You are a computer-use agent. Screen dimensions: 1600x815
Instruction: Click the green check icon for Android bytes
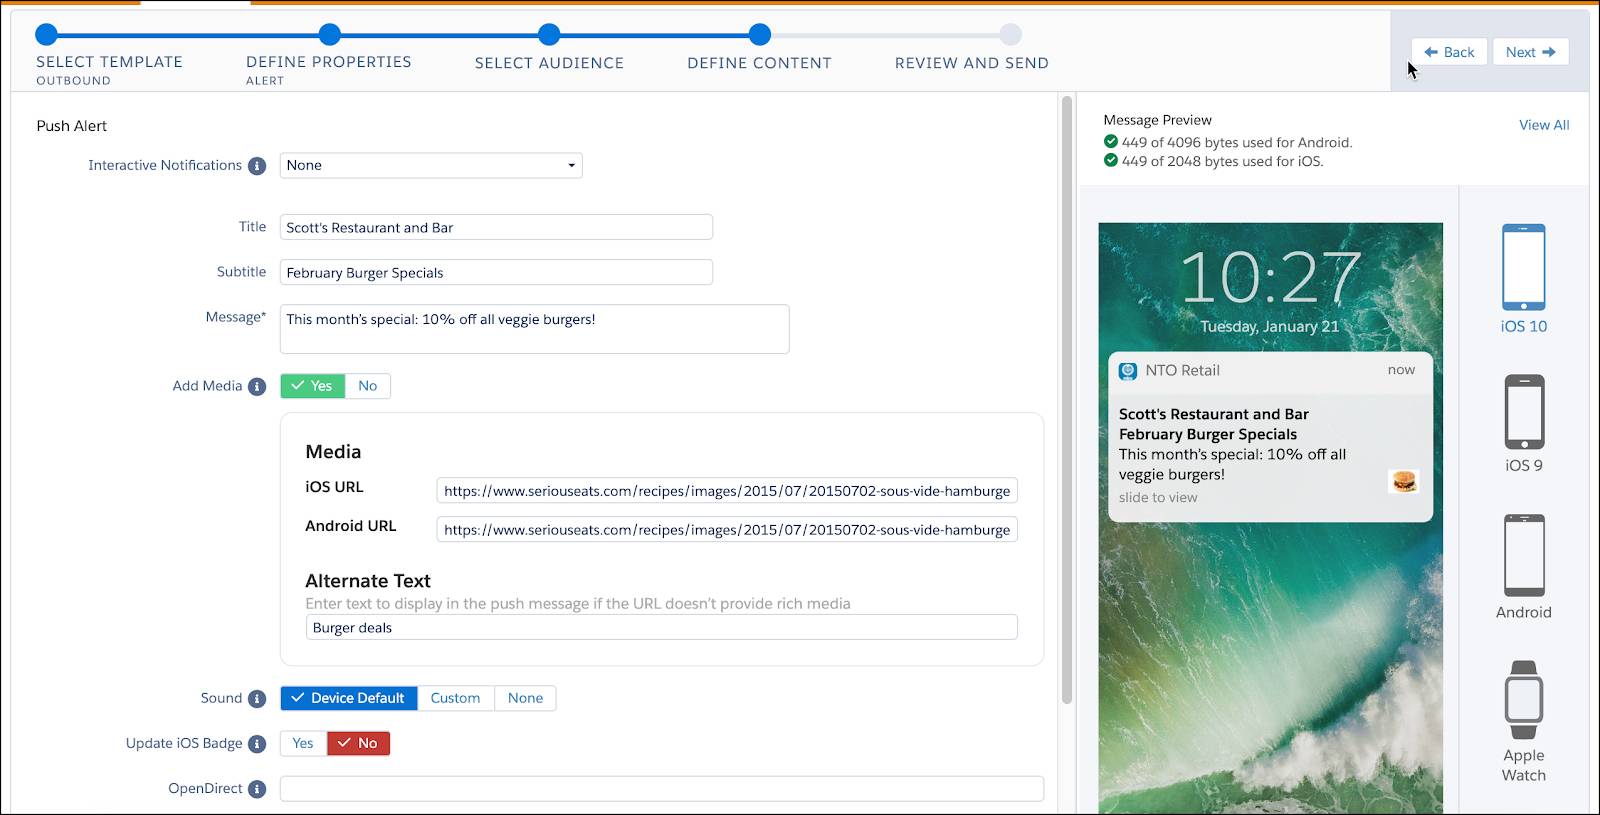(x=1110, y=142)
